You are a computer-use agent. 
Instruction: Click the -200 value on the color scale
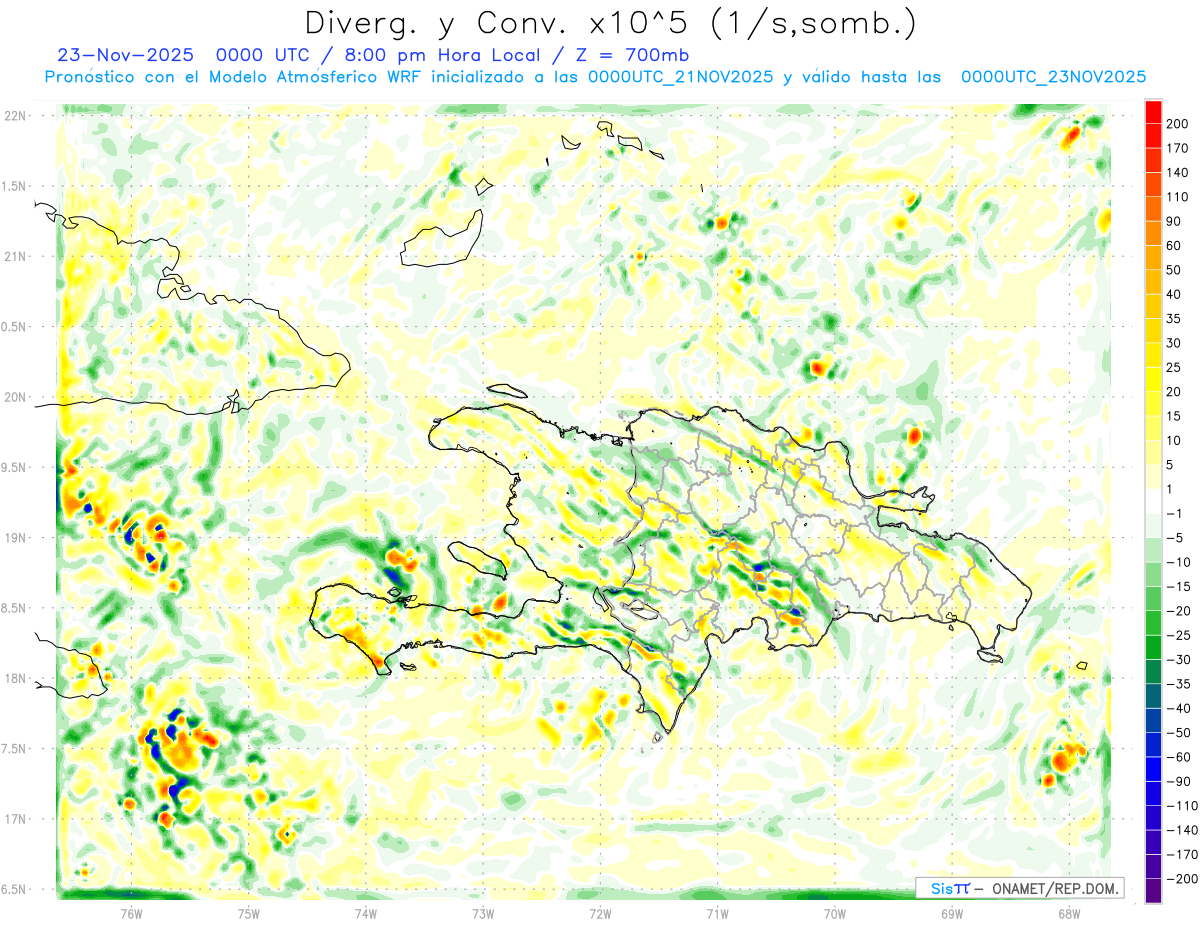tap(1182, 878)
